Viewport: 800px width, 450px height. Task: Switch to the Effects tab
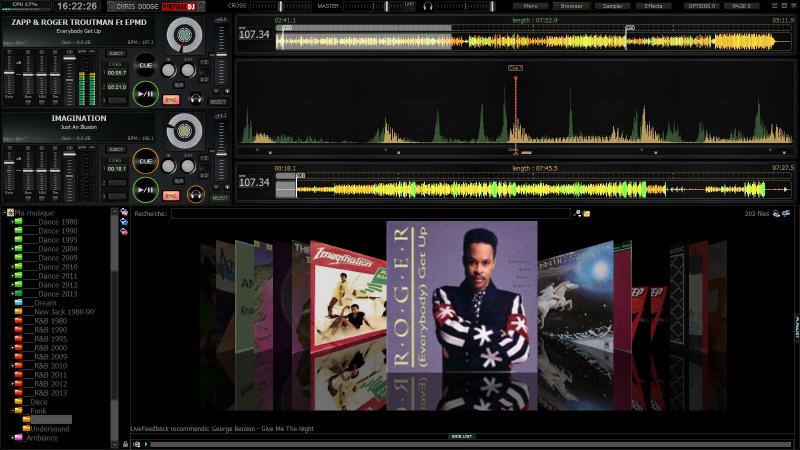coord(653,6)
